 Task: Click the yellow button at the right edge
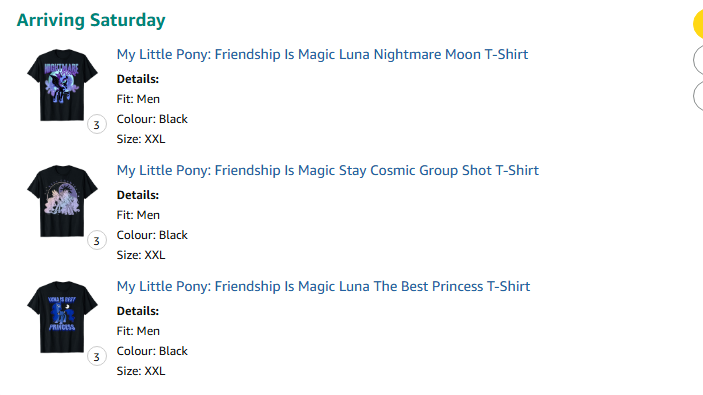tap(699, 24)
